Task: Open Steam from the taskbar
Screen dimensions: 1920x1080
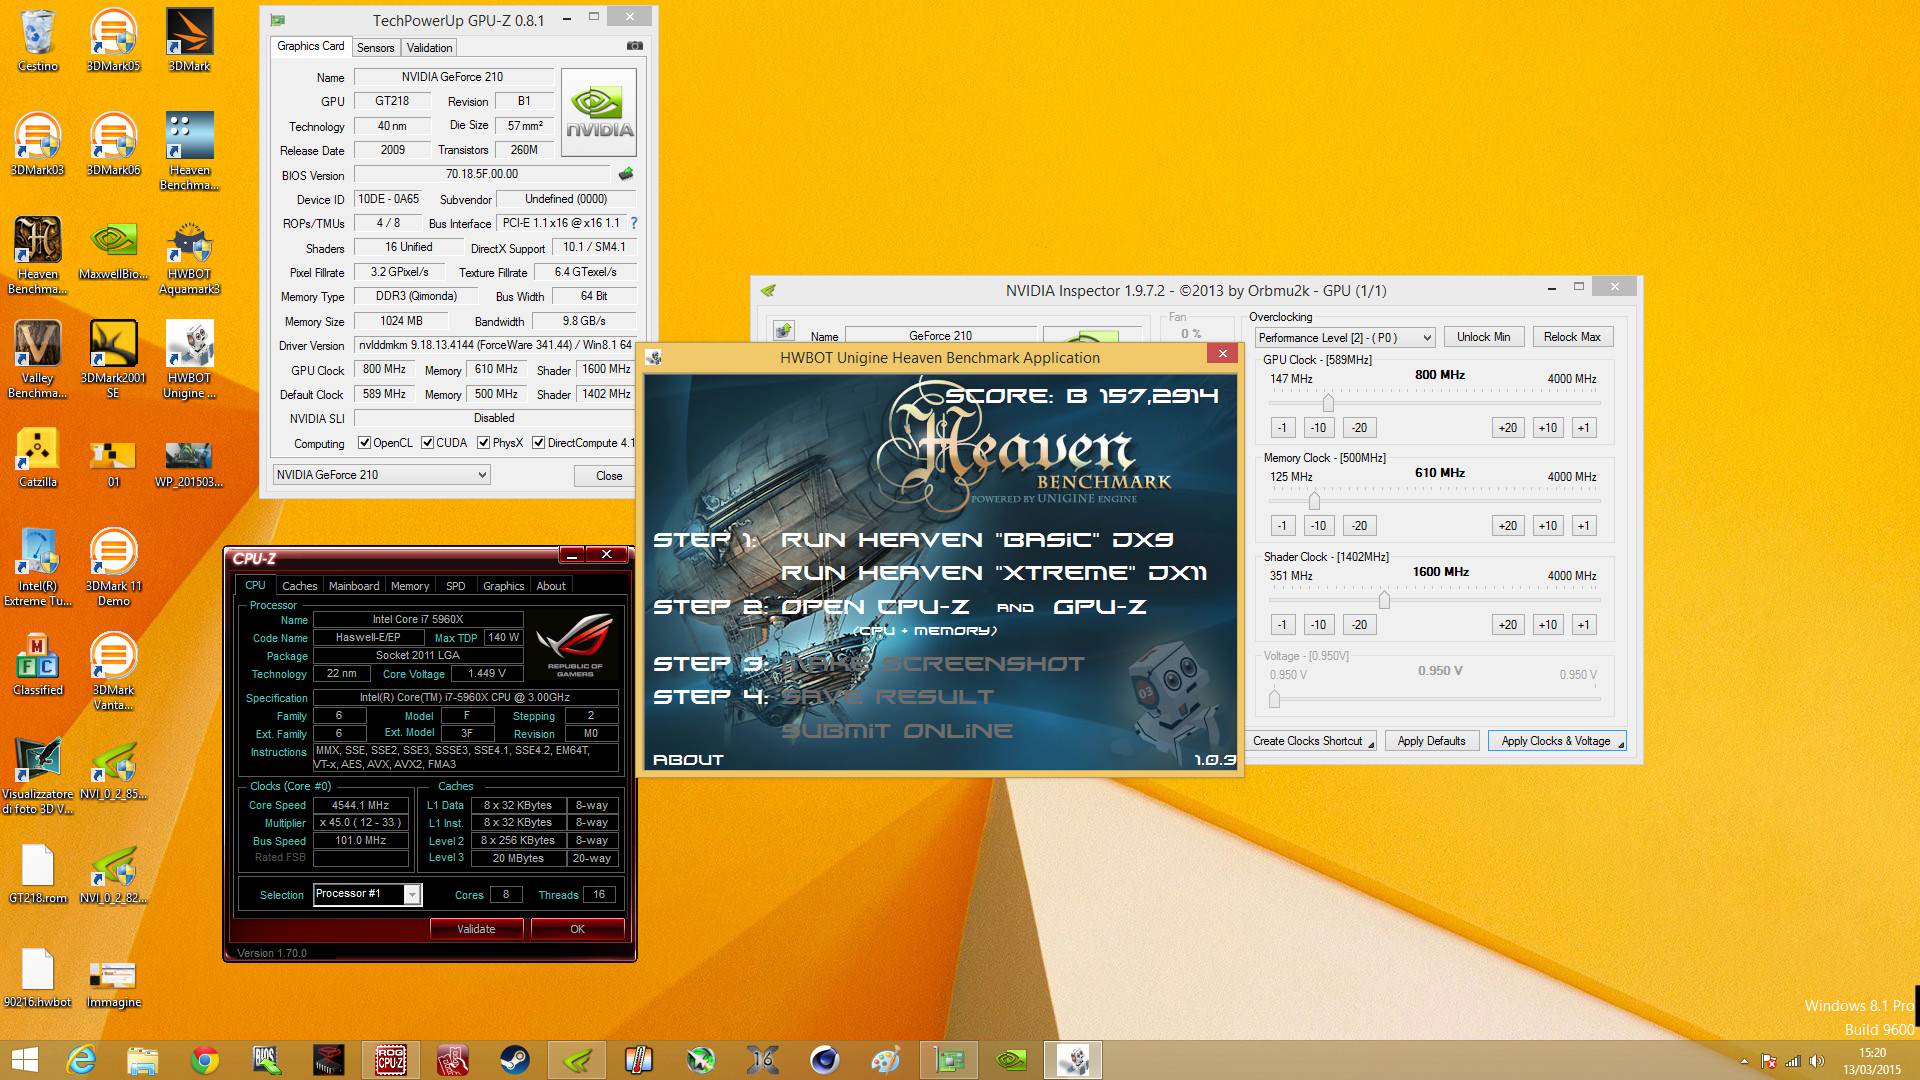Action: 515,1060
